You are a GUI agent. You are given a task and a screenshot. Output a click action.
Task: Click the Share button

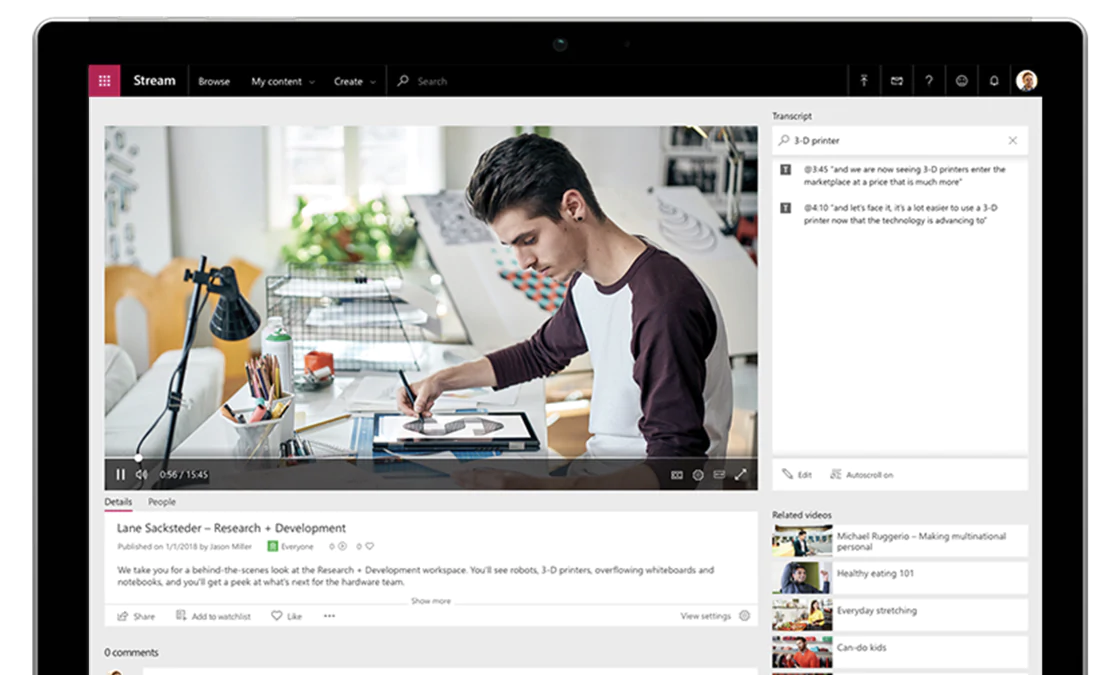pos(136,616)
